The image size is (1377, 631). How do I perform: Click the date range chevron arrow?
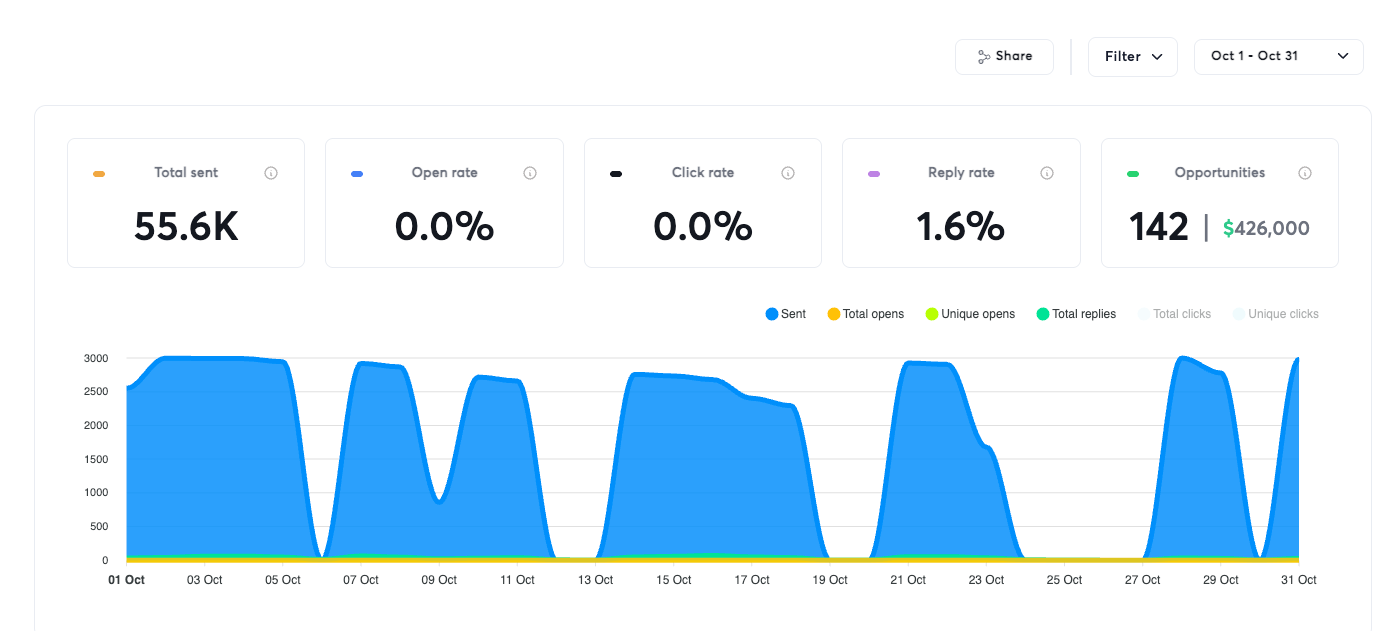click(x=1343, y=56)
